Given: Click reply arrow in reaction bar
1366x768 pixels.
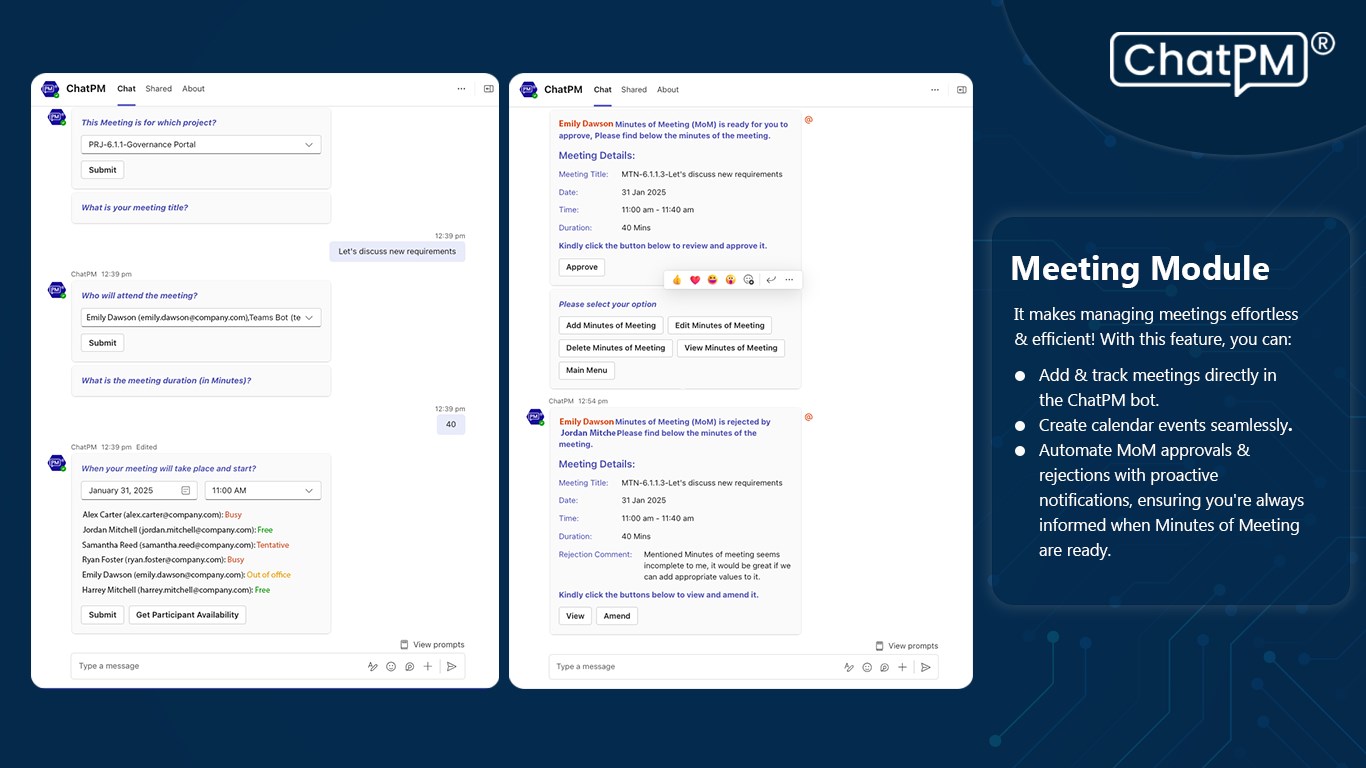Looking at the screenshot, I should (771, 280).
